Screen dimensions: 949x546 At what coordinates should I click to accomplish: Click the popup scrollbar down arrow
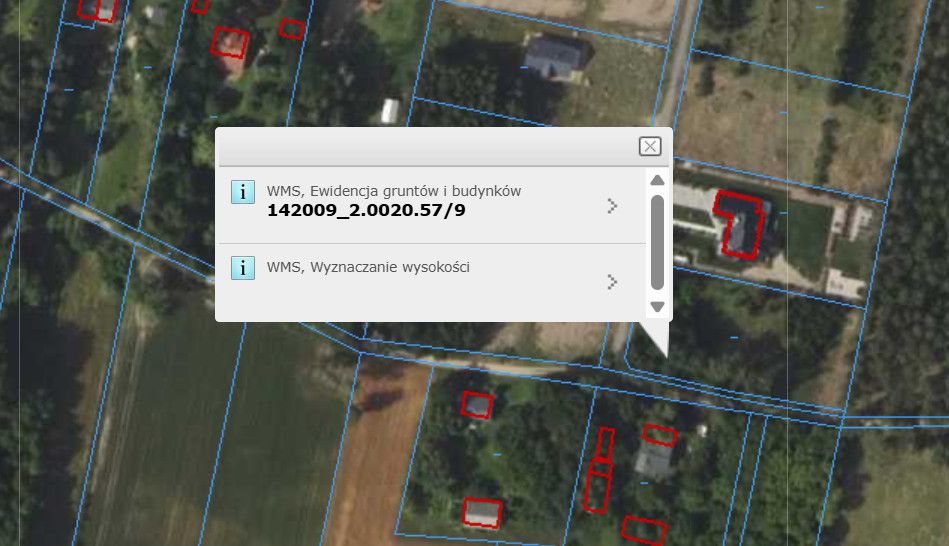(657, 306)
